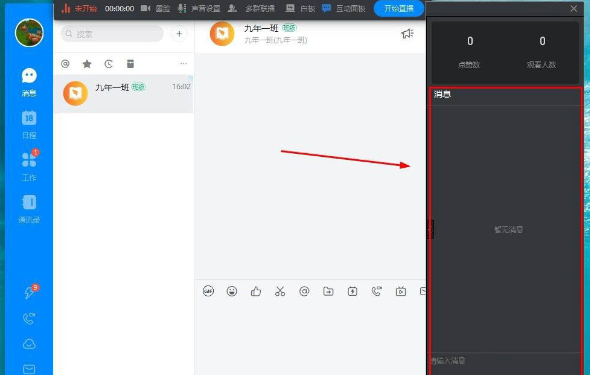
Task: Select the 九年一班 conversation in list
Action: [x=123, y=94]
